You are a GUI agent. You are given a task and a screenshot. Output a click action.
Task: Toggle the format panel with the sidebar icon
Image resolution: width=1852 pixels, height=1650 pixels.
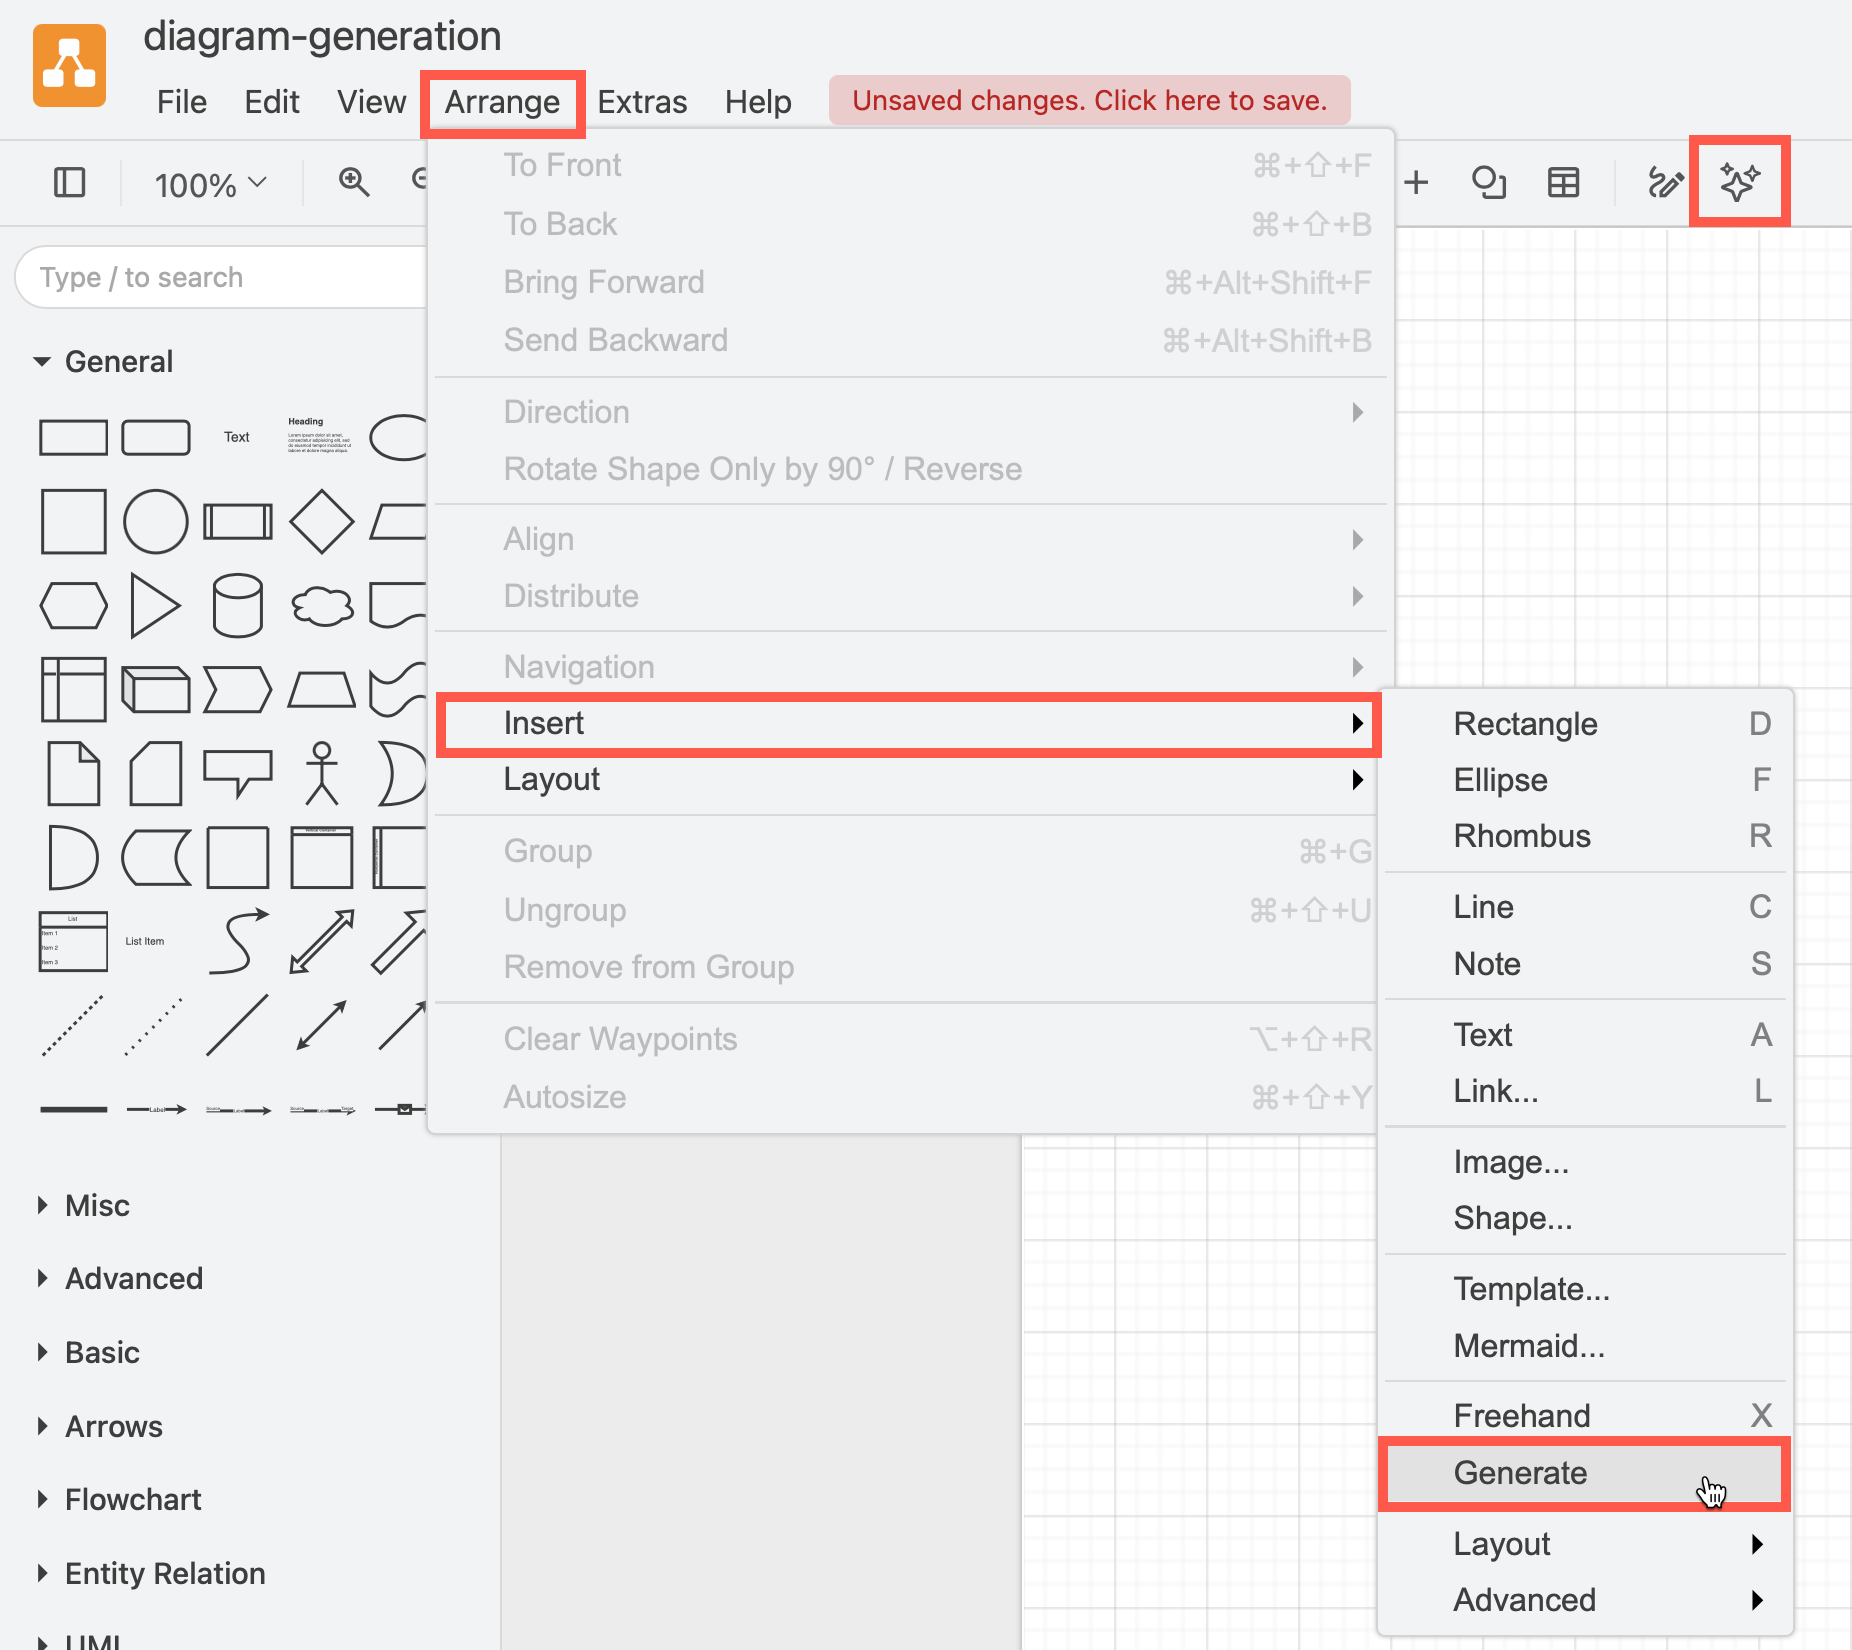[69, 182]
